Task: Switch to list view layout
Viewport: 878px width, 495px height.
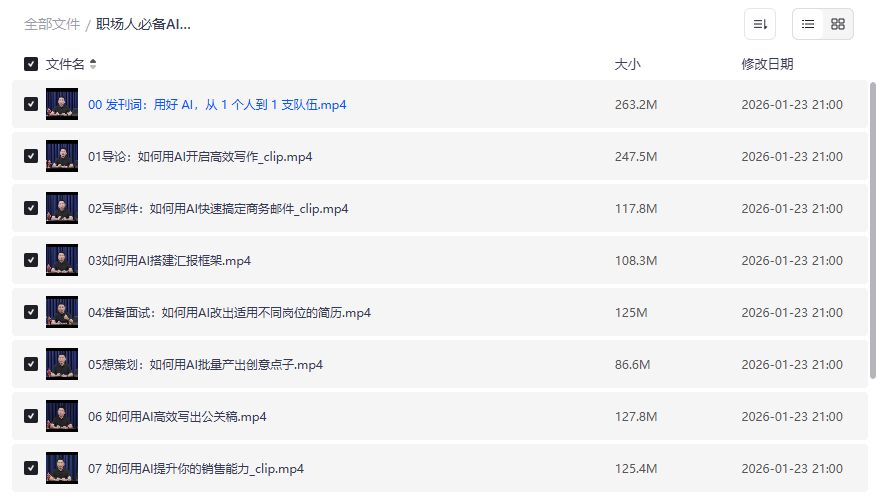Action: tap(807, 24)
